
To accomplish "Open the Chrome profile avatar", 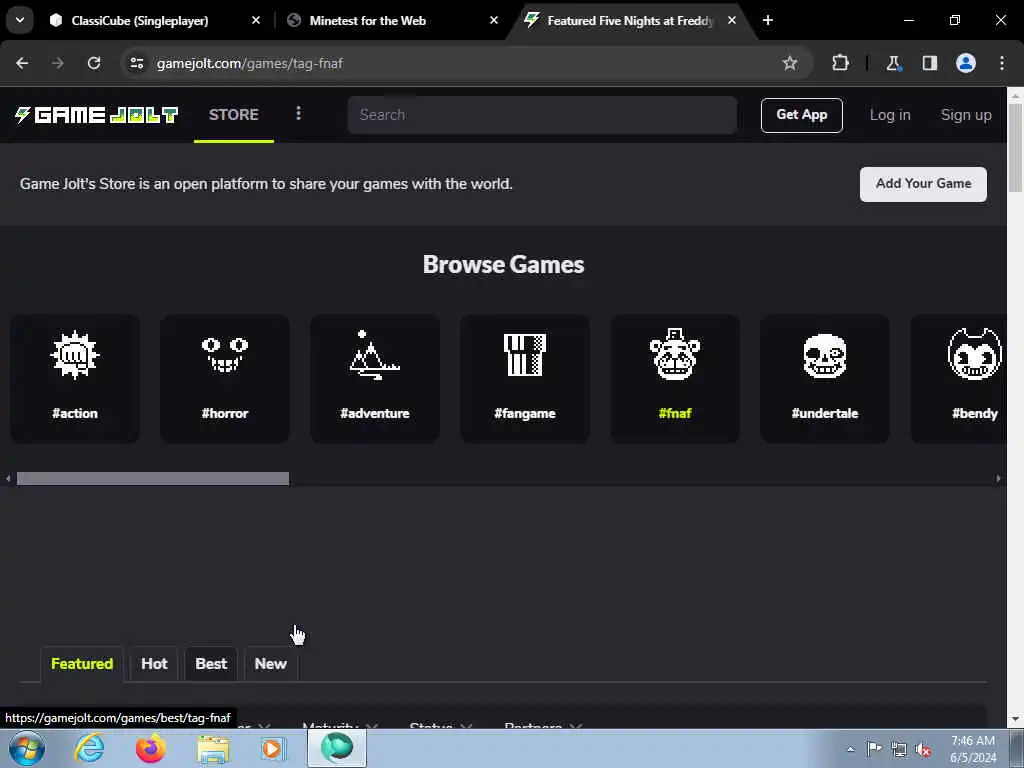I will pos(966,63).
